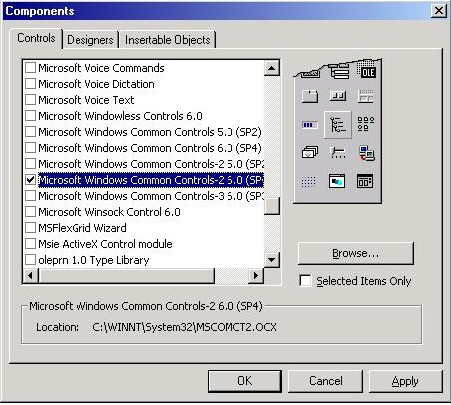Click the list's scroll down arrow
Viewport: 451px width, 405px height.
click(272, 259)
